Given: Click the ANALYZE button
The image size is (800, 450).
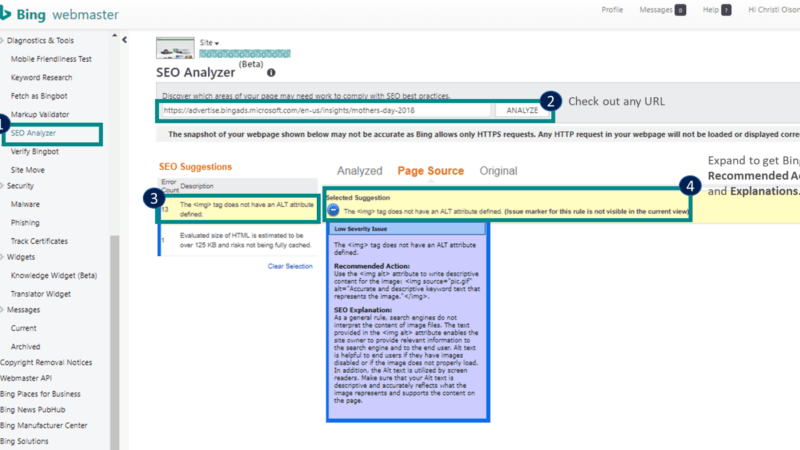Looking at the screenshot, I should click(x=521, y=110).
